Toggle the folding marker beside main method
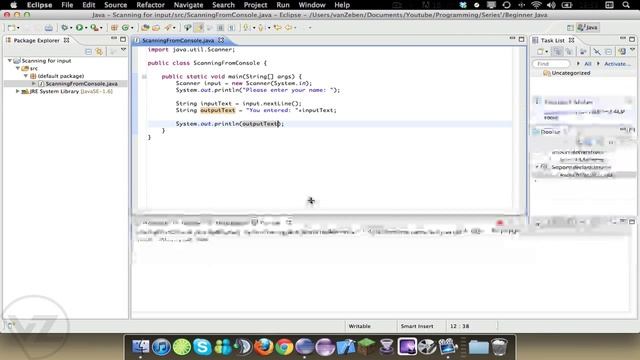640x360 pixels. (x=144, y=76)
